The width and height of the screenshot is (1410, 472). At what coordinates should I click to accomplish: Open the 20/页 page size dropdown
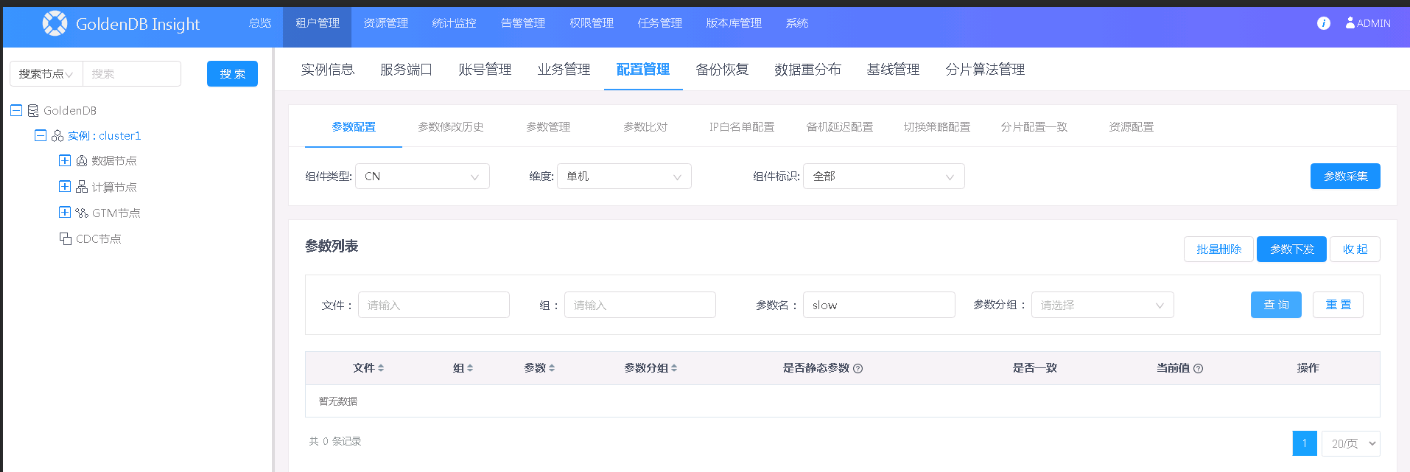point(1351,443)
